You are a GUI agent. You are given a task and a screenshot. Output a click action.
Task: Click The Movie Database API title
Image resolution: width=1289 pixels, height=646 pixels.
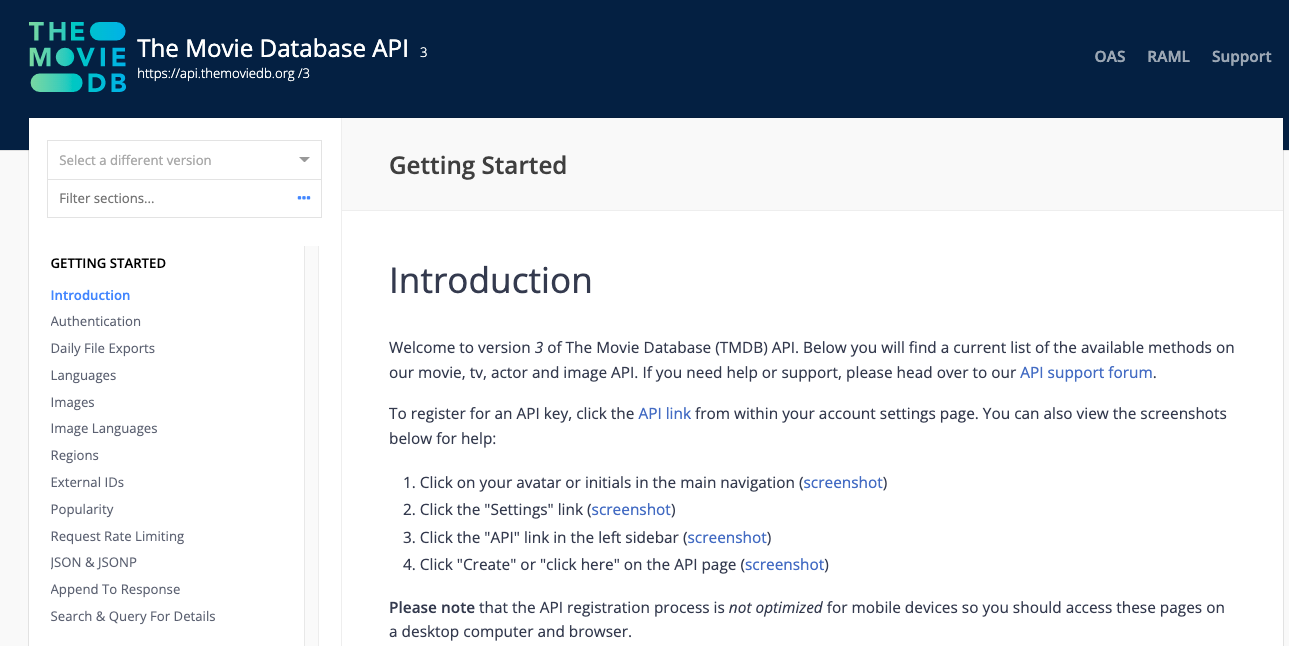click(x=273, y=48)
